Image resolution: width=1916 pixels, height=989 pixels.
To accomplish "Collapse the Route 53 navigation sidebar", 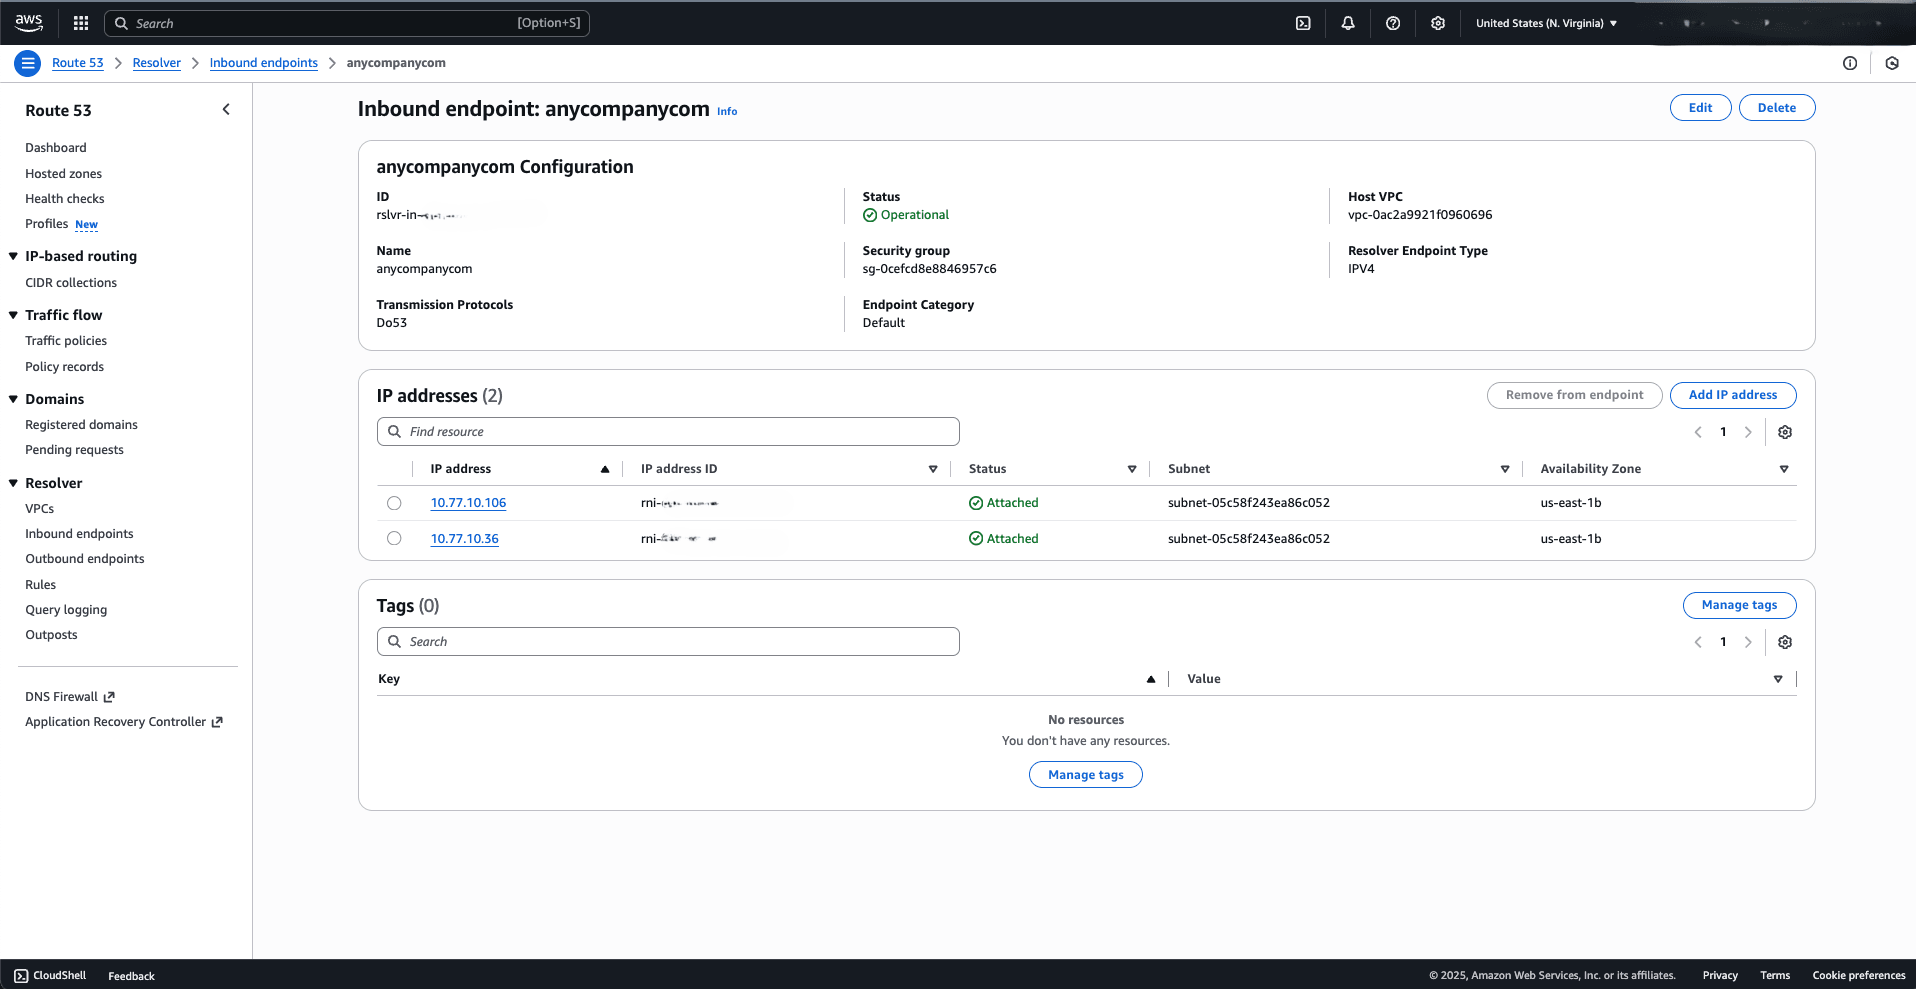I will tap(226, 109).
